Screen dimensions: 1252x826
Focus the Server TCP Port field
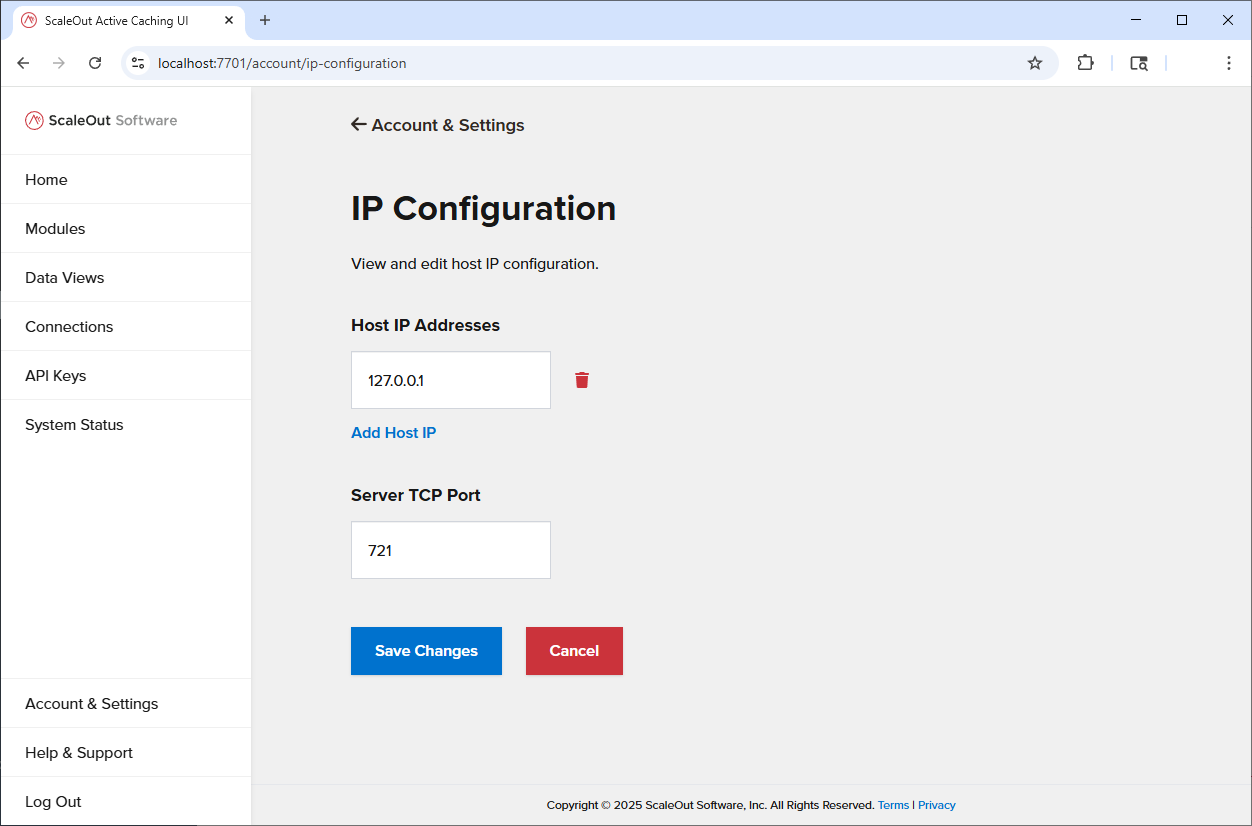450,550
